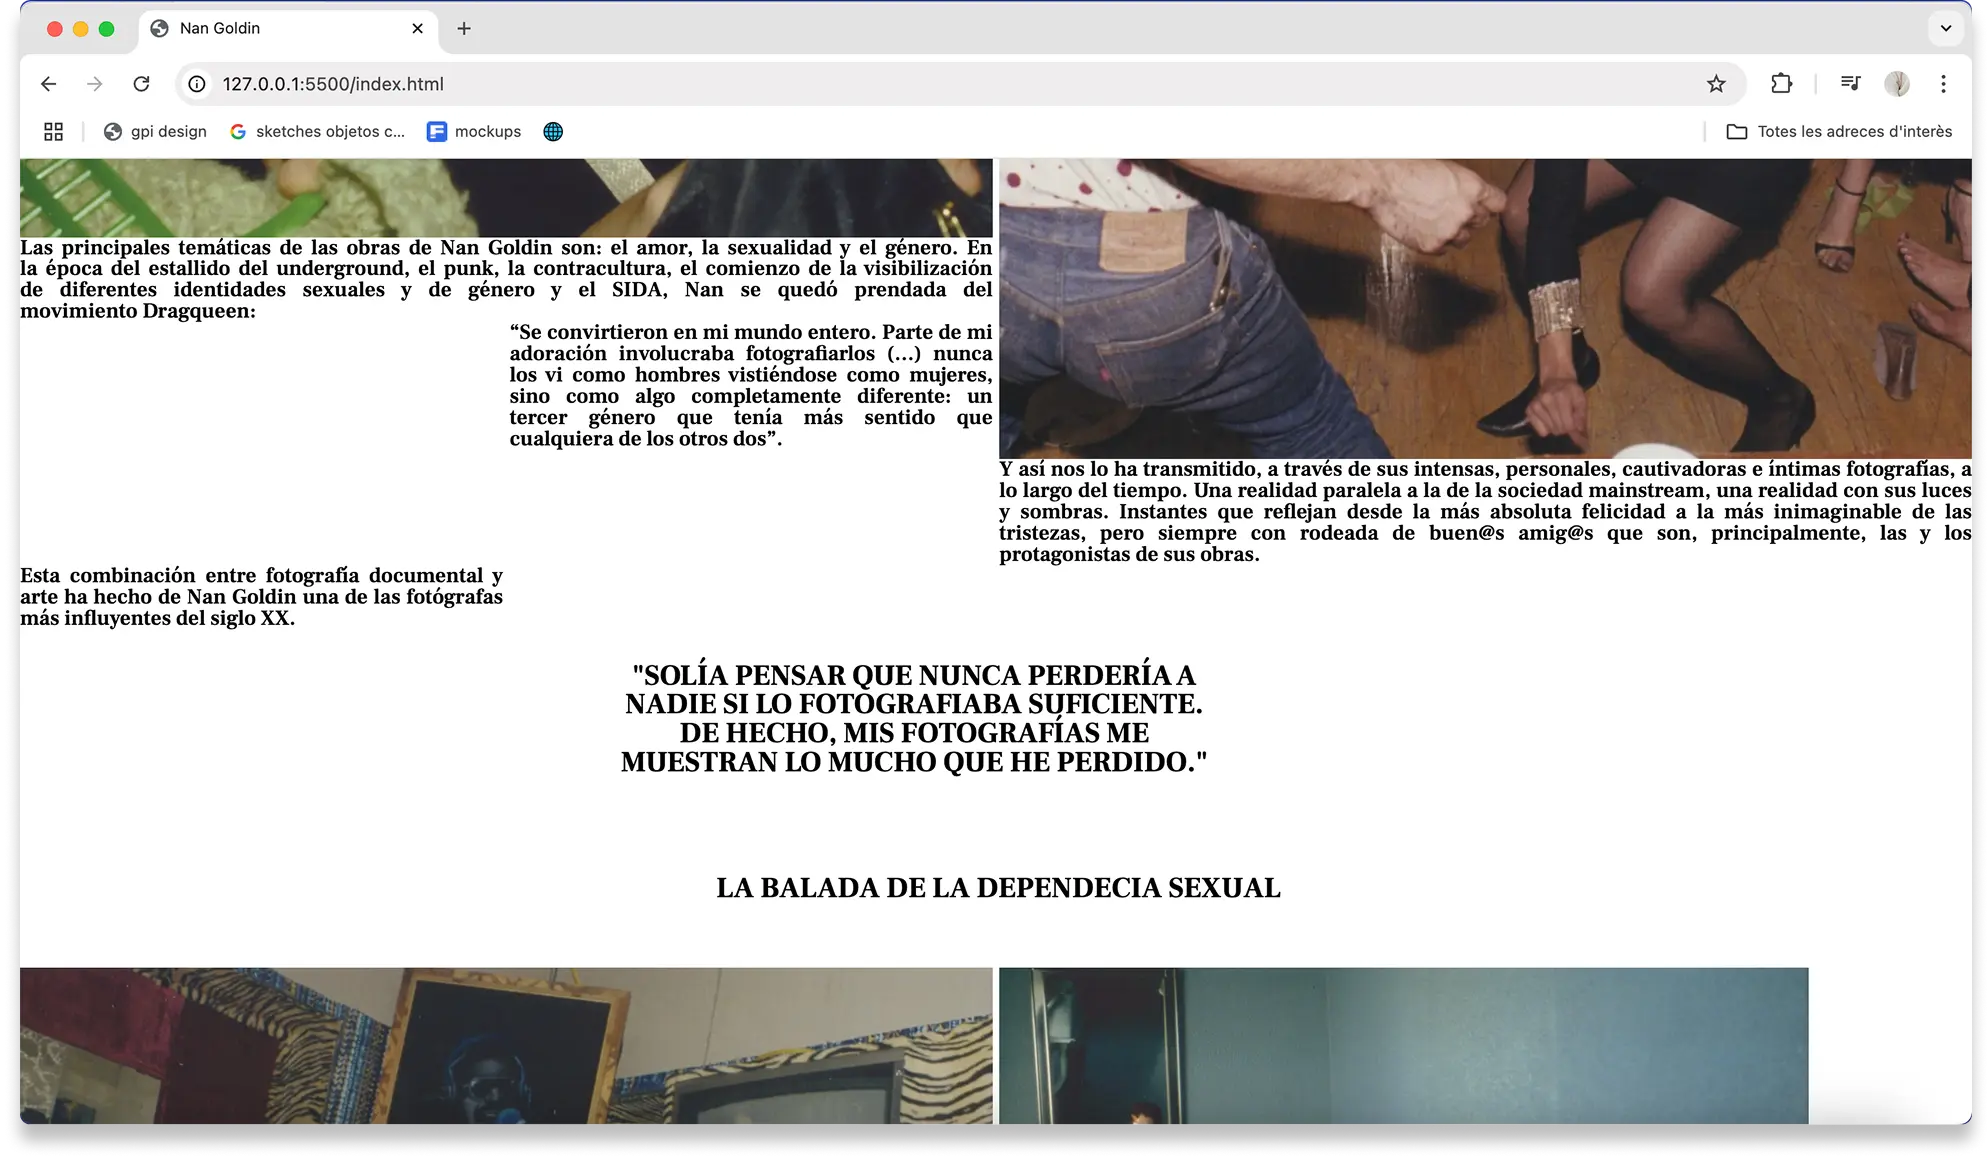This screenshot has height=1158, width=1987.
Task: Open media controls icon in toolbar
Action: click(x=1850, y=84)
